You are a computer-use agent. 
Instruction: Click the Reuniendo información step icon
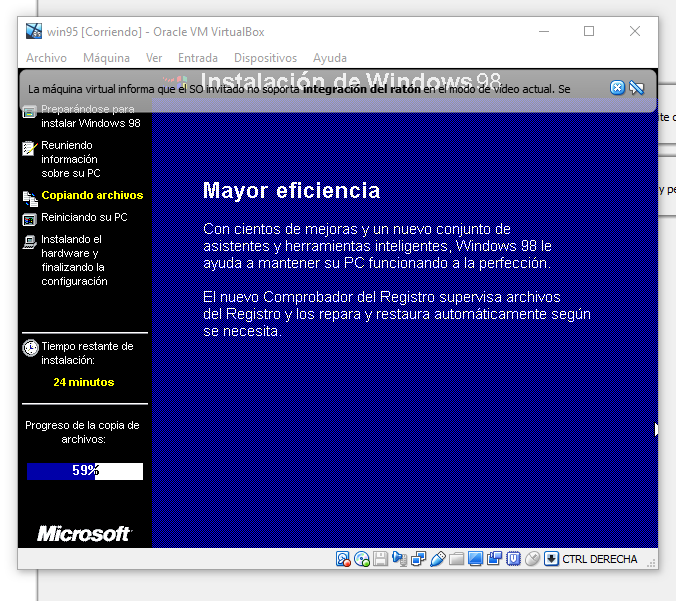click(29, 149)
